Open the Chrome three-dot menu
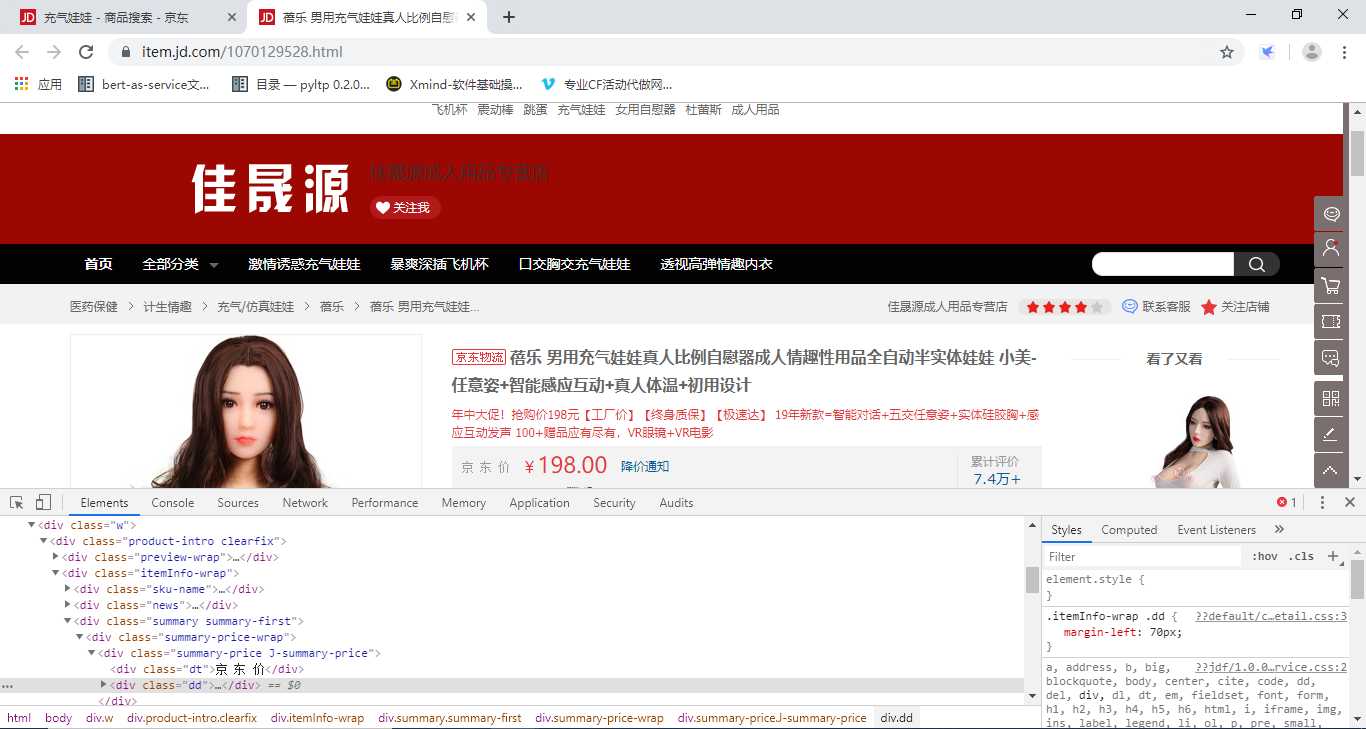The height and width of the screenshot is (729, 1366). tap(1345, 52)
